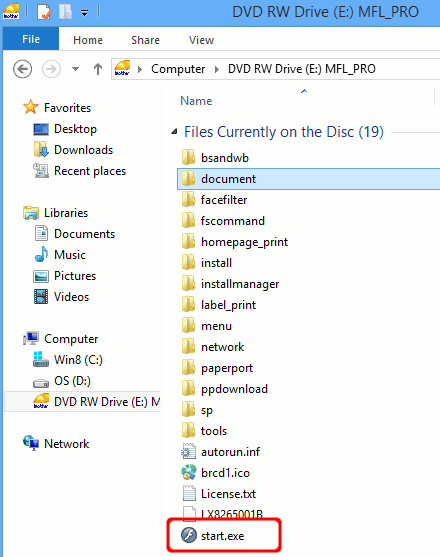
Task: Open the License.txt document
Action: click(x=218, y=494)
